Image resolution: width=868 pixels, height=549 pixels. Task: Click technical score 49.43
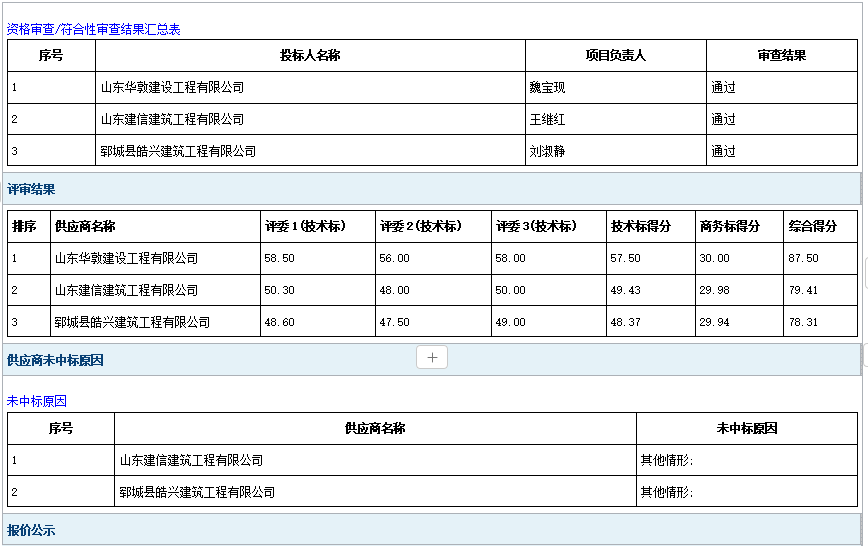tap(626, 291)
